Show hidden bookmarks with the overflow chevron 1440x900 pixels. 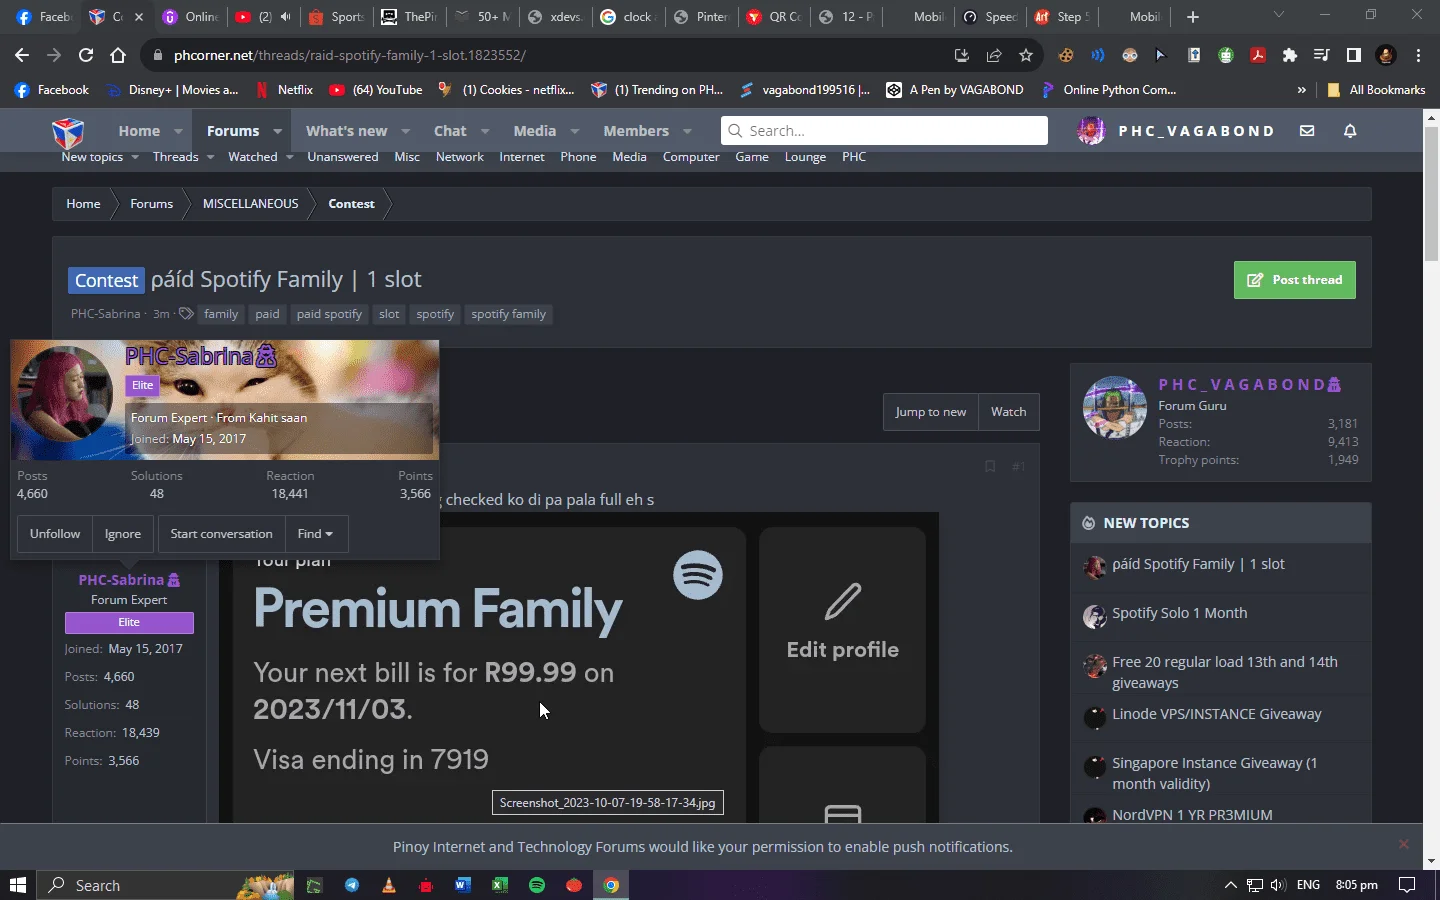point(1301,90)
